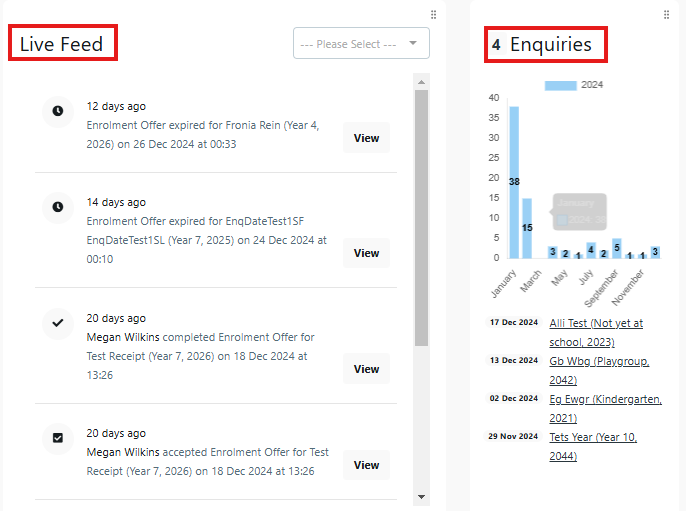This screenshot has height=511, width=686.
Task: View the EnqDateTest1SF expired offer
Action: 366,253
